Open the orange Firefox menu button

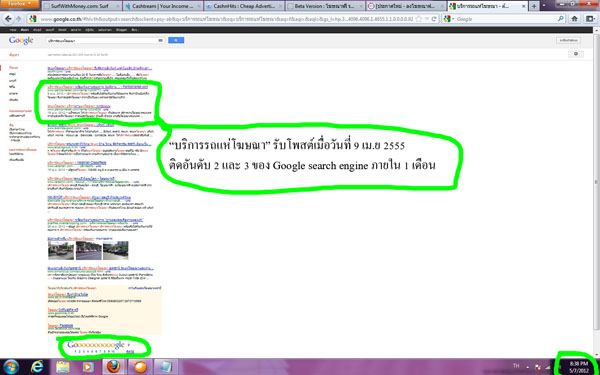[x=20, y=4]
